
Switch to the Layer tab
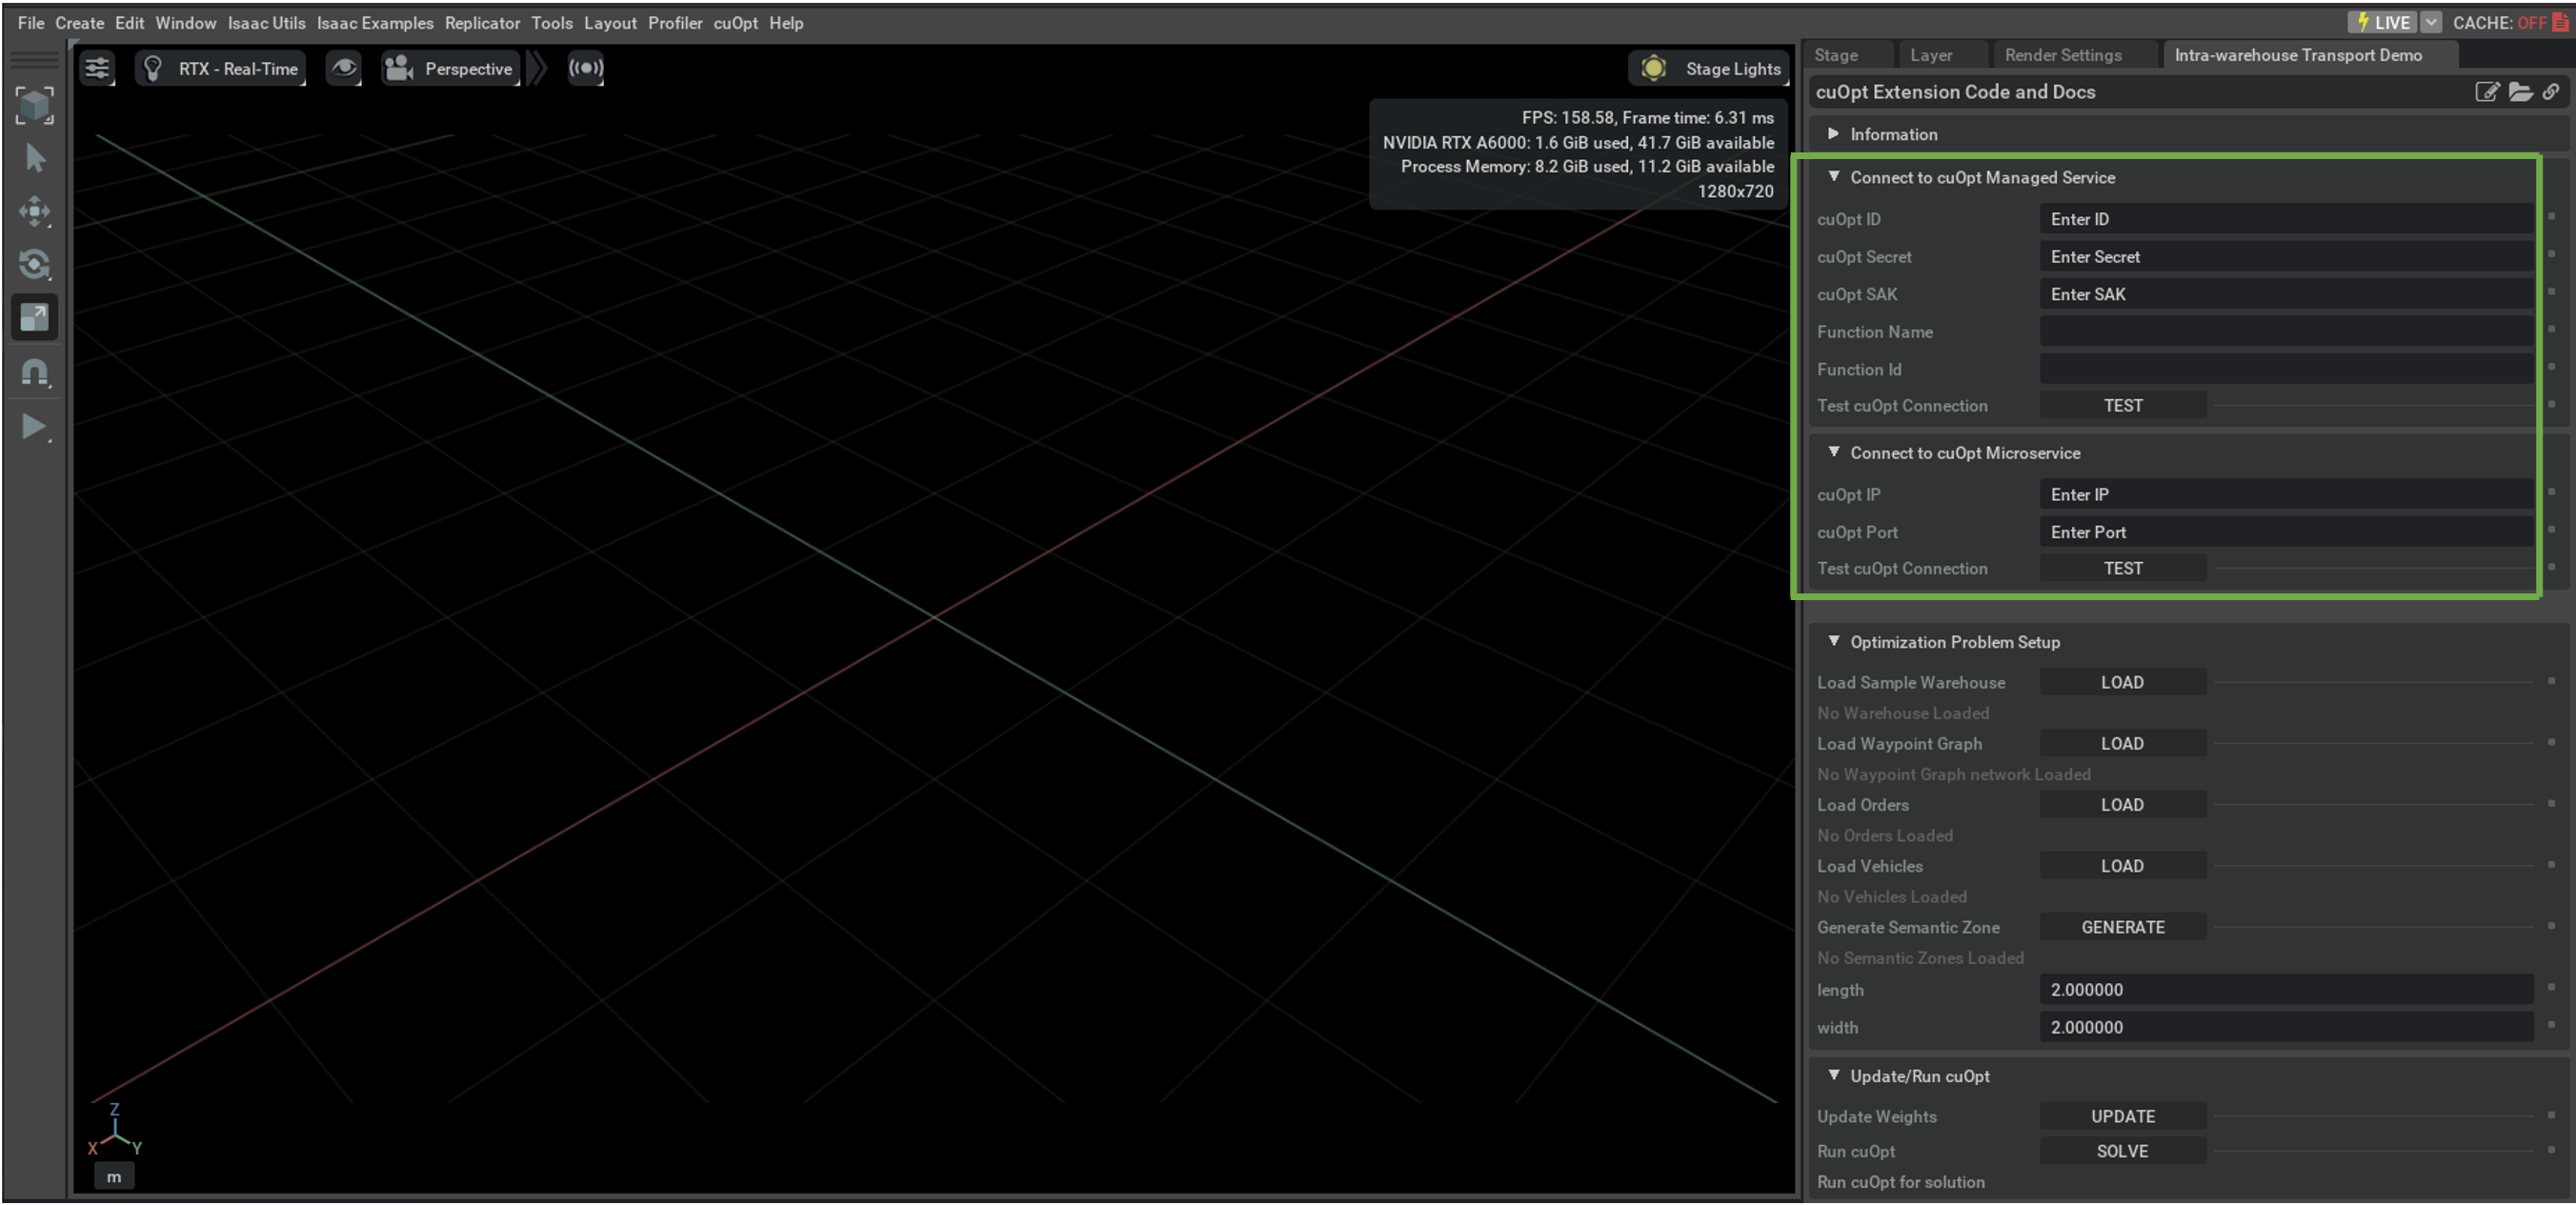click(x=1931, y=55)
